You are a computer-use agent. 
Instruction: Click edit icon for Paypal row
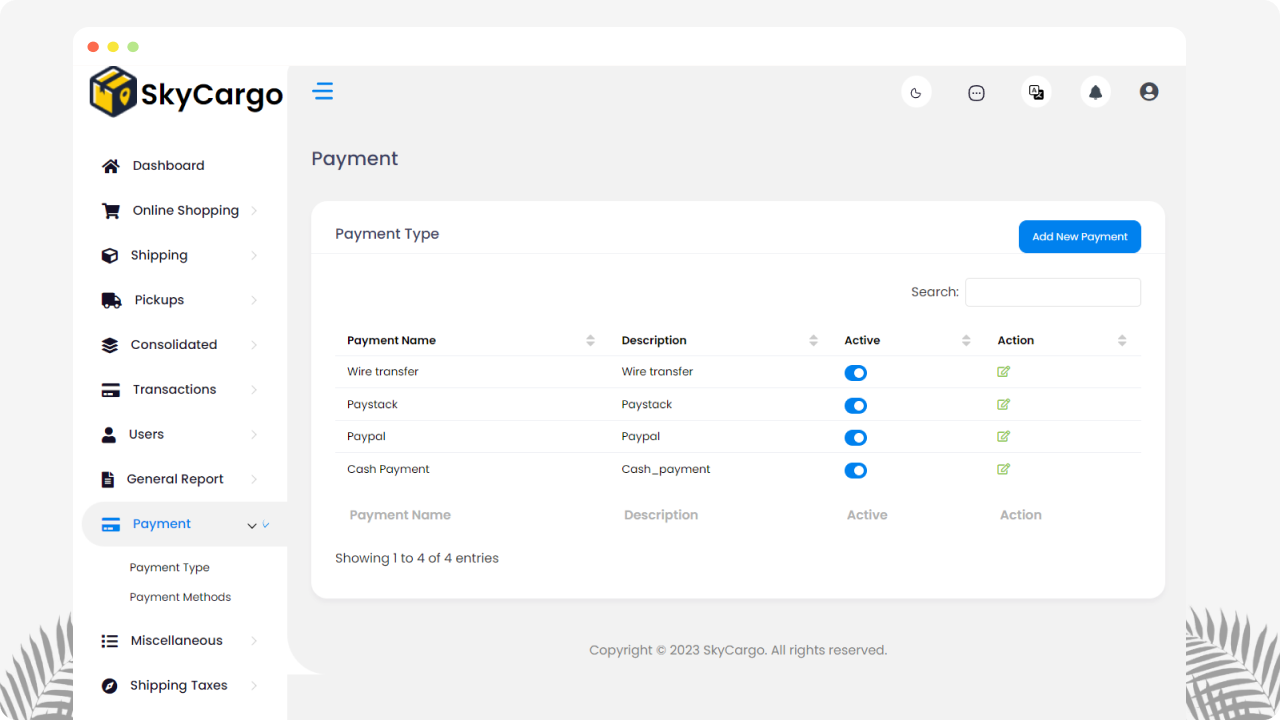click(x=1003, y=437)
